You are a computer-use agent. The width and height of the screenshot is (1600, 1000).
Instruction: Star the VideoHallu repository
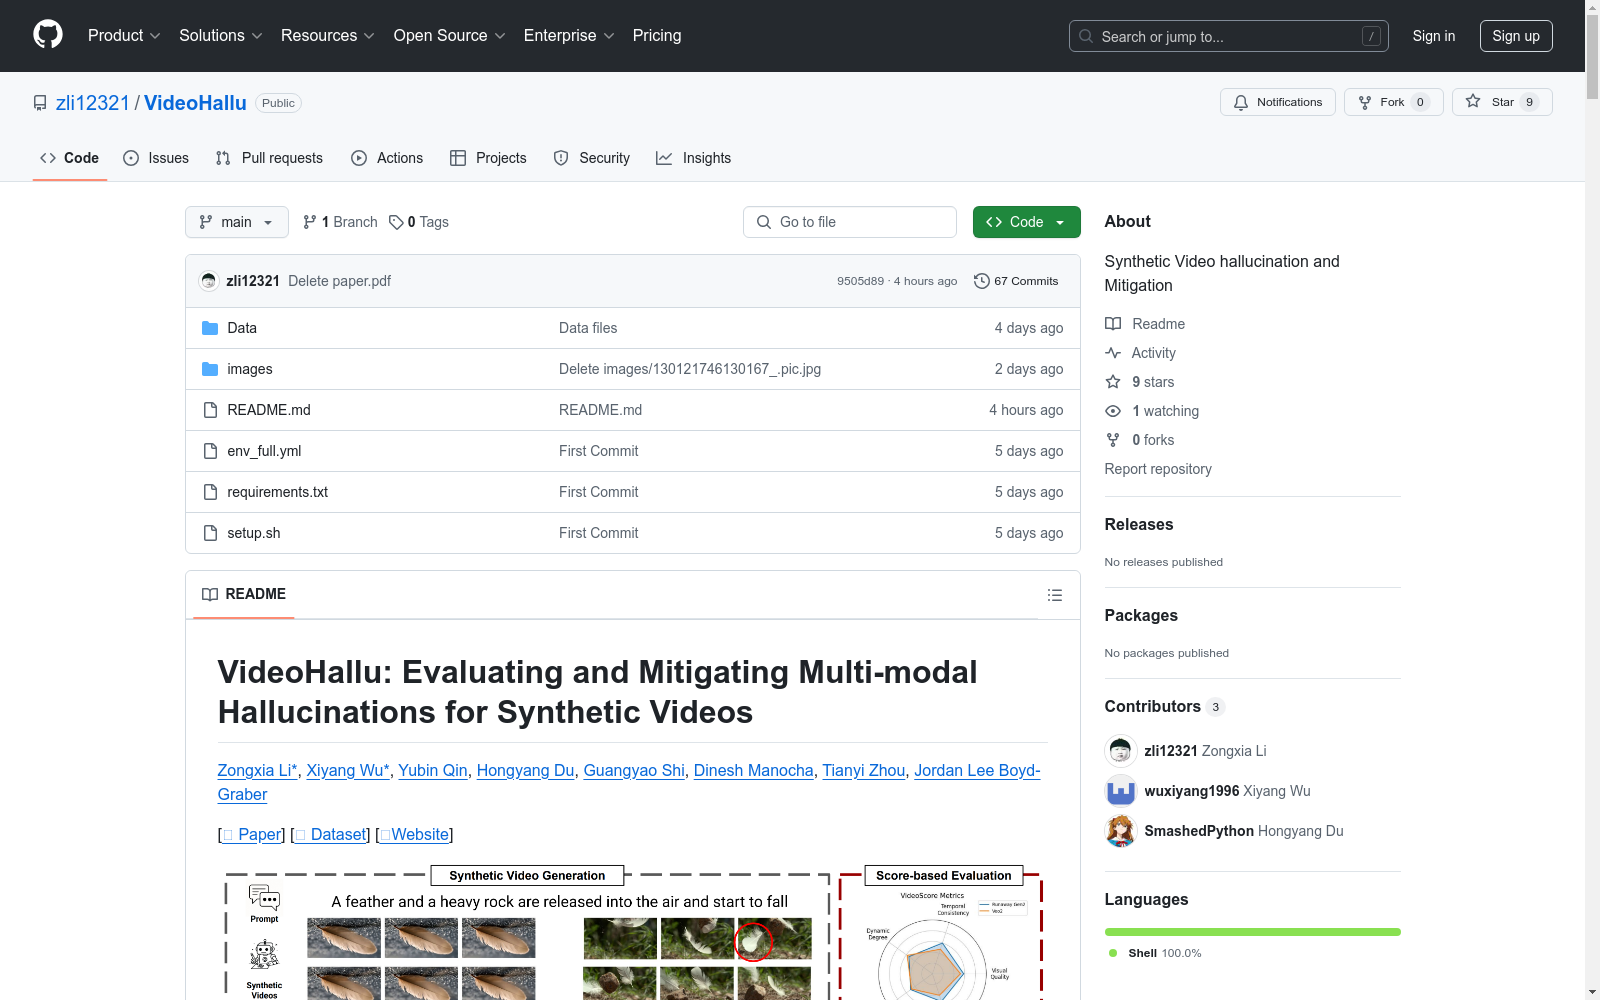coord(1502,102)
